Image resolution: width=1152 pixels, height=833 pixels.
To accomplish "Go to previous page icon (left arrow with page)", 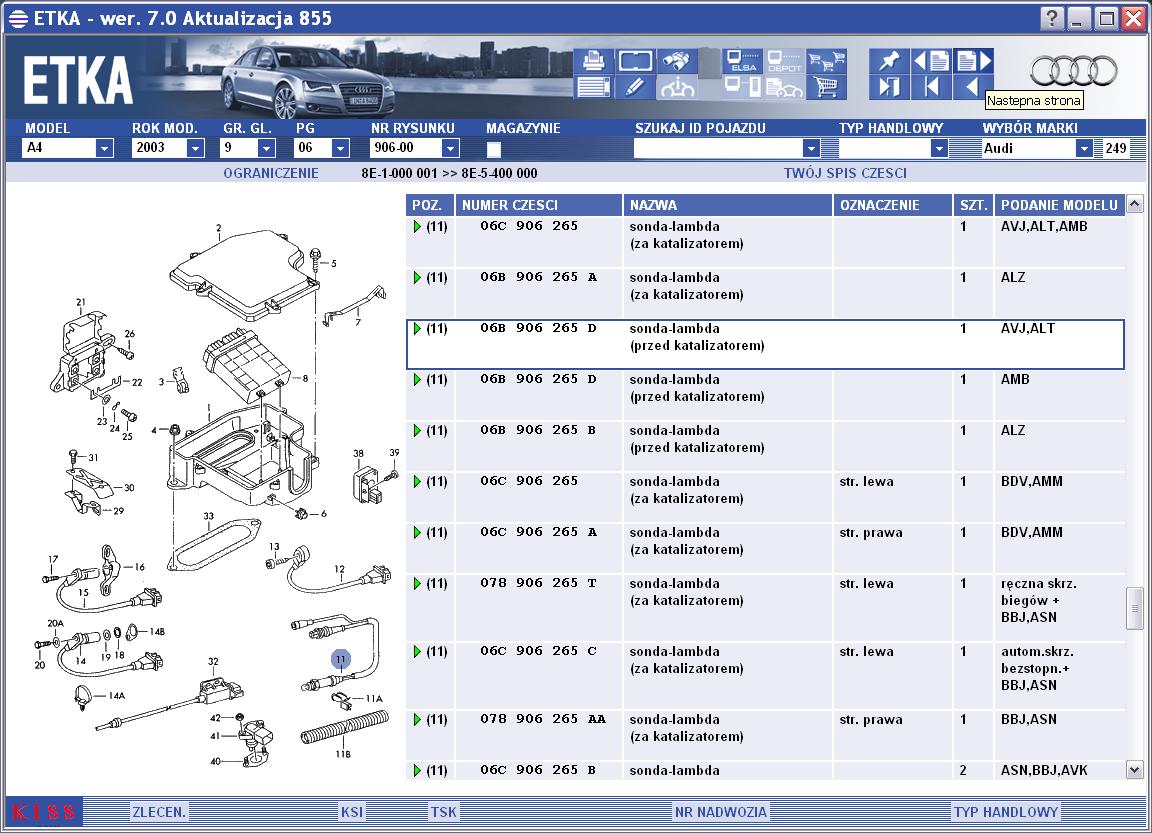I will [931, 60].
